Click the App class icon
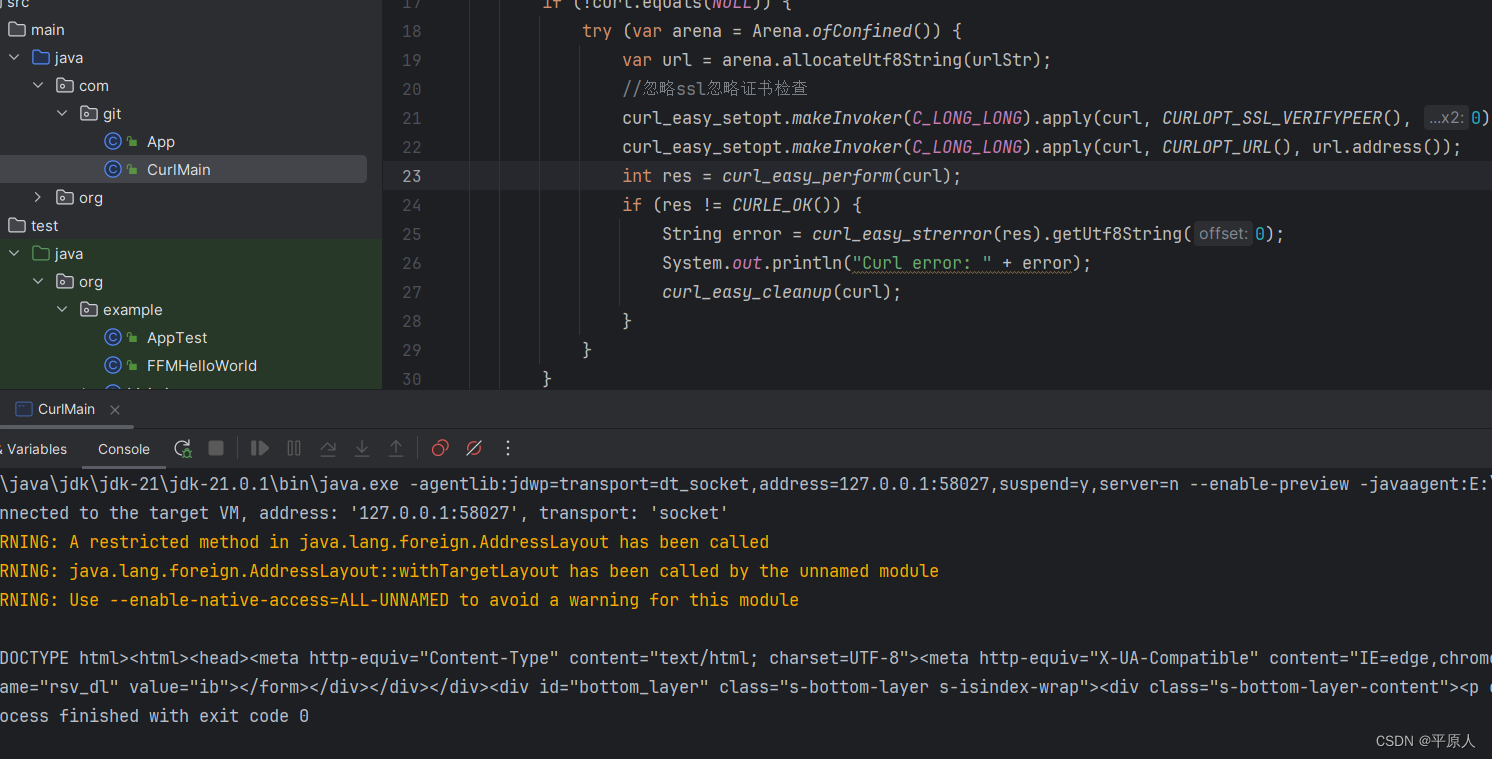Image resolution: width=1492 pixels, height=759 pixels. pyautogui.click(x=113, y=142)
